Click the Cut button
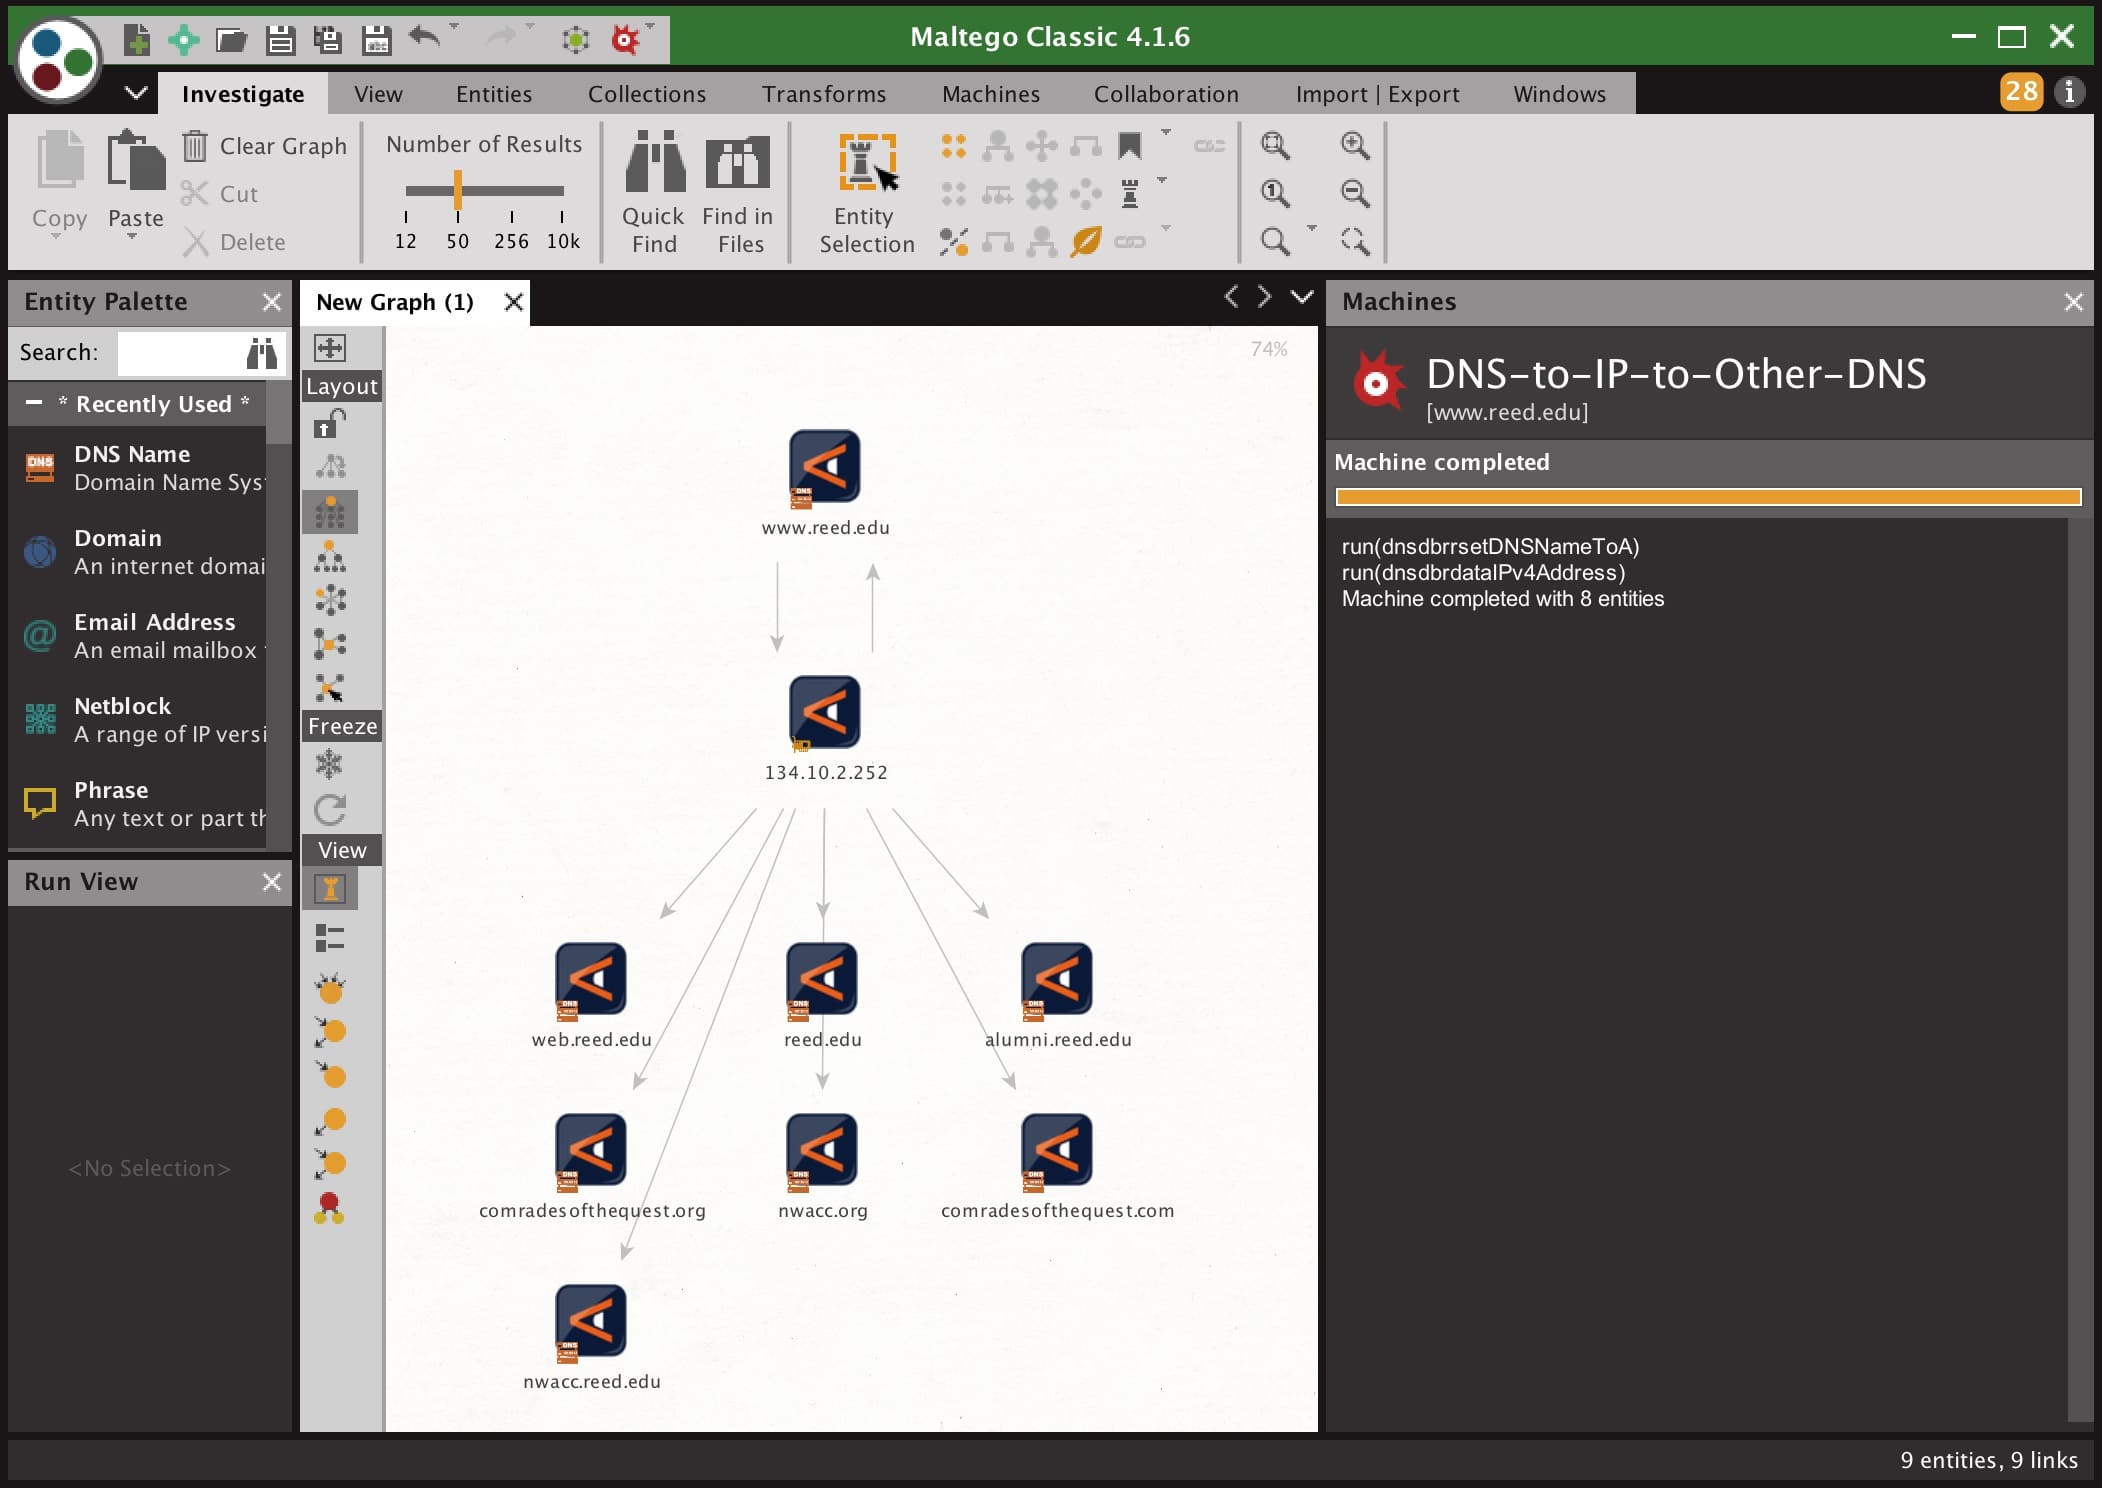This screenshot has width=2102, height=1488. [221, 194]
